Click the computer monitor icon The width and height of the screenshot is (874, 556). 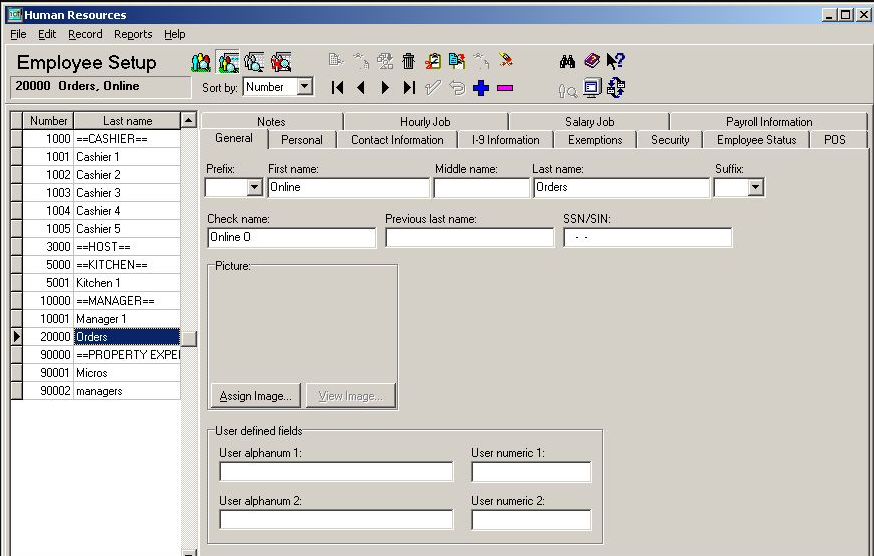(592, 88)
